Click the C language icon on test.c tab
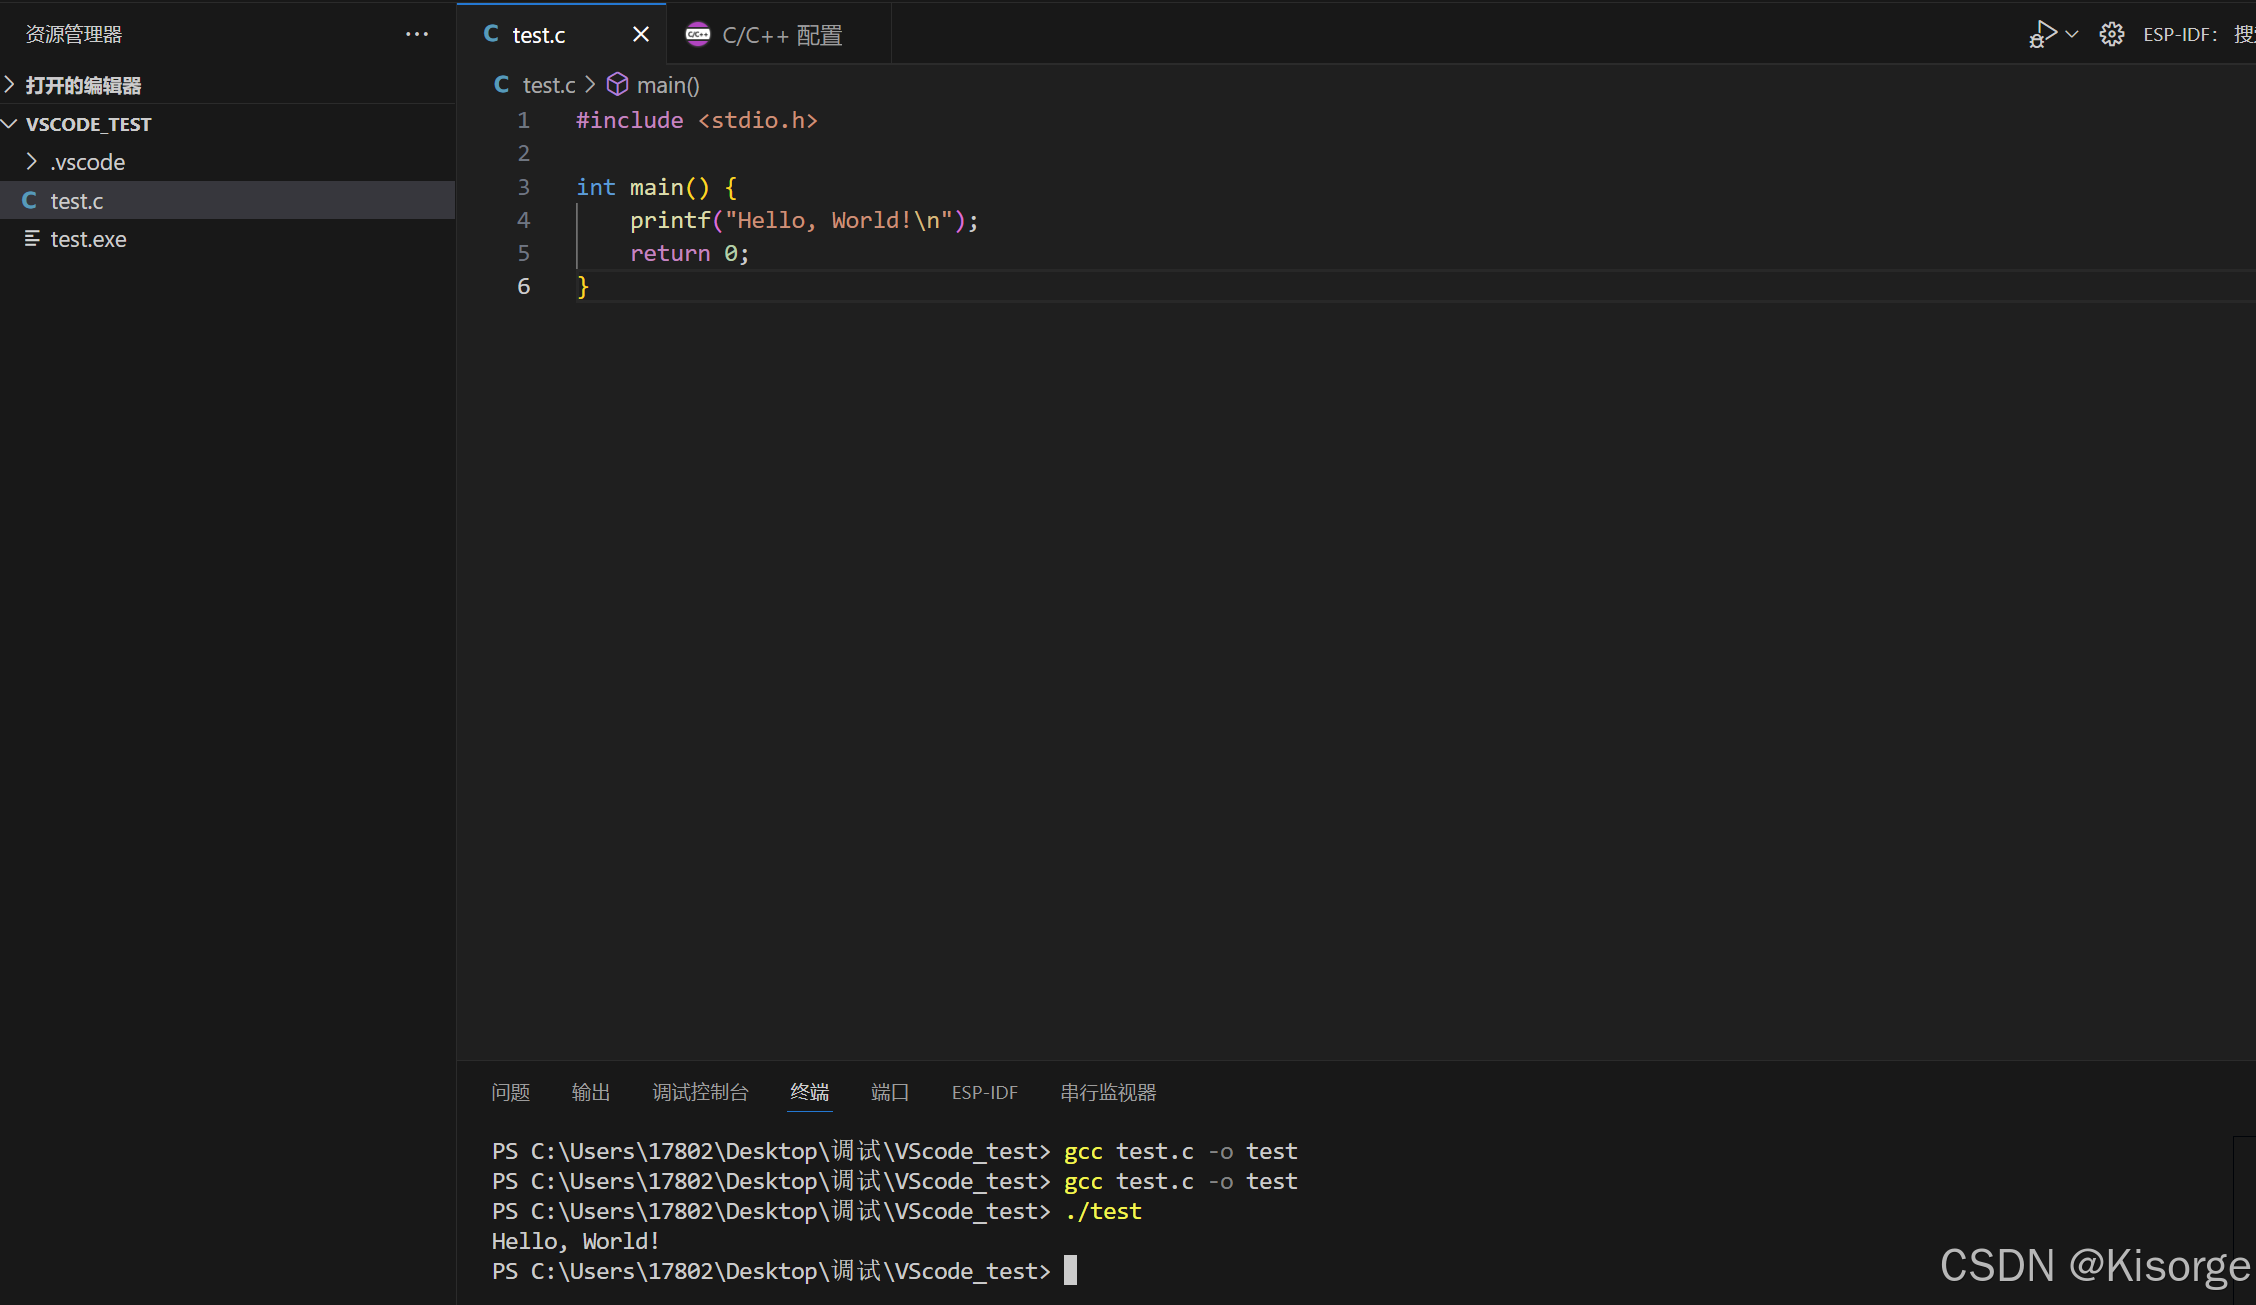The width and height of the screenshot is (2256, 1305). [491, 34]
